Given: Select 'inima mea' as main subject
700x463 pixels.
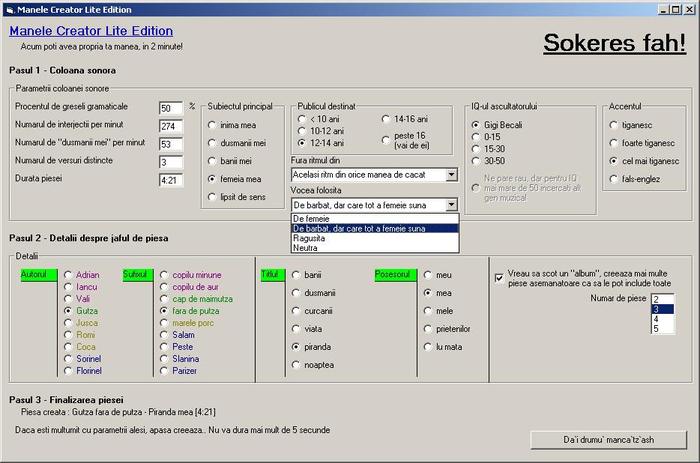Looking at the screenshot, I should point(213,125).
